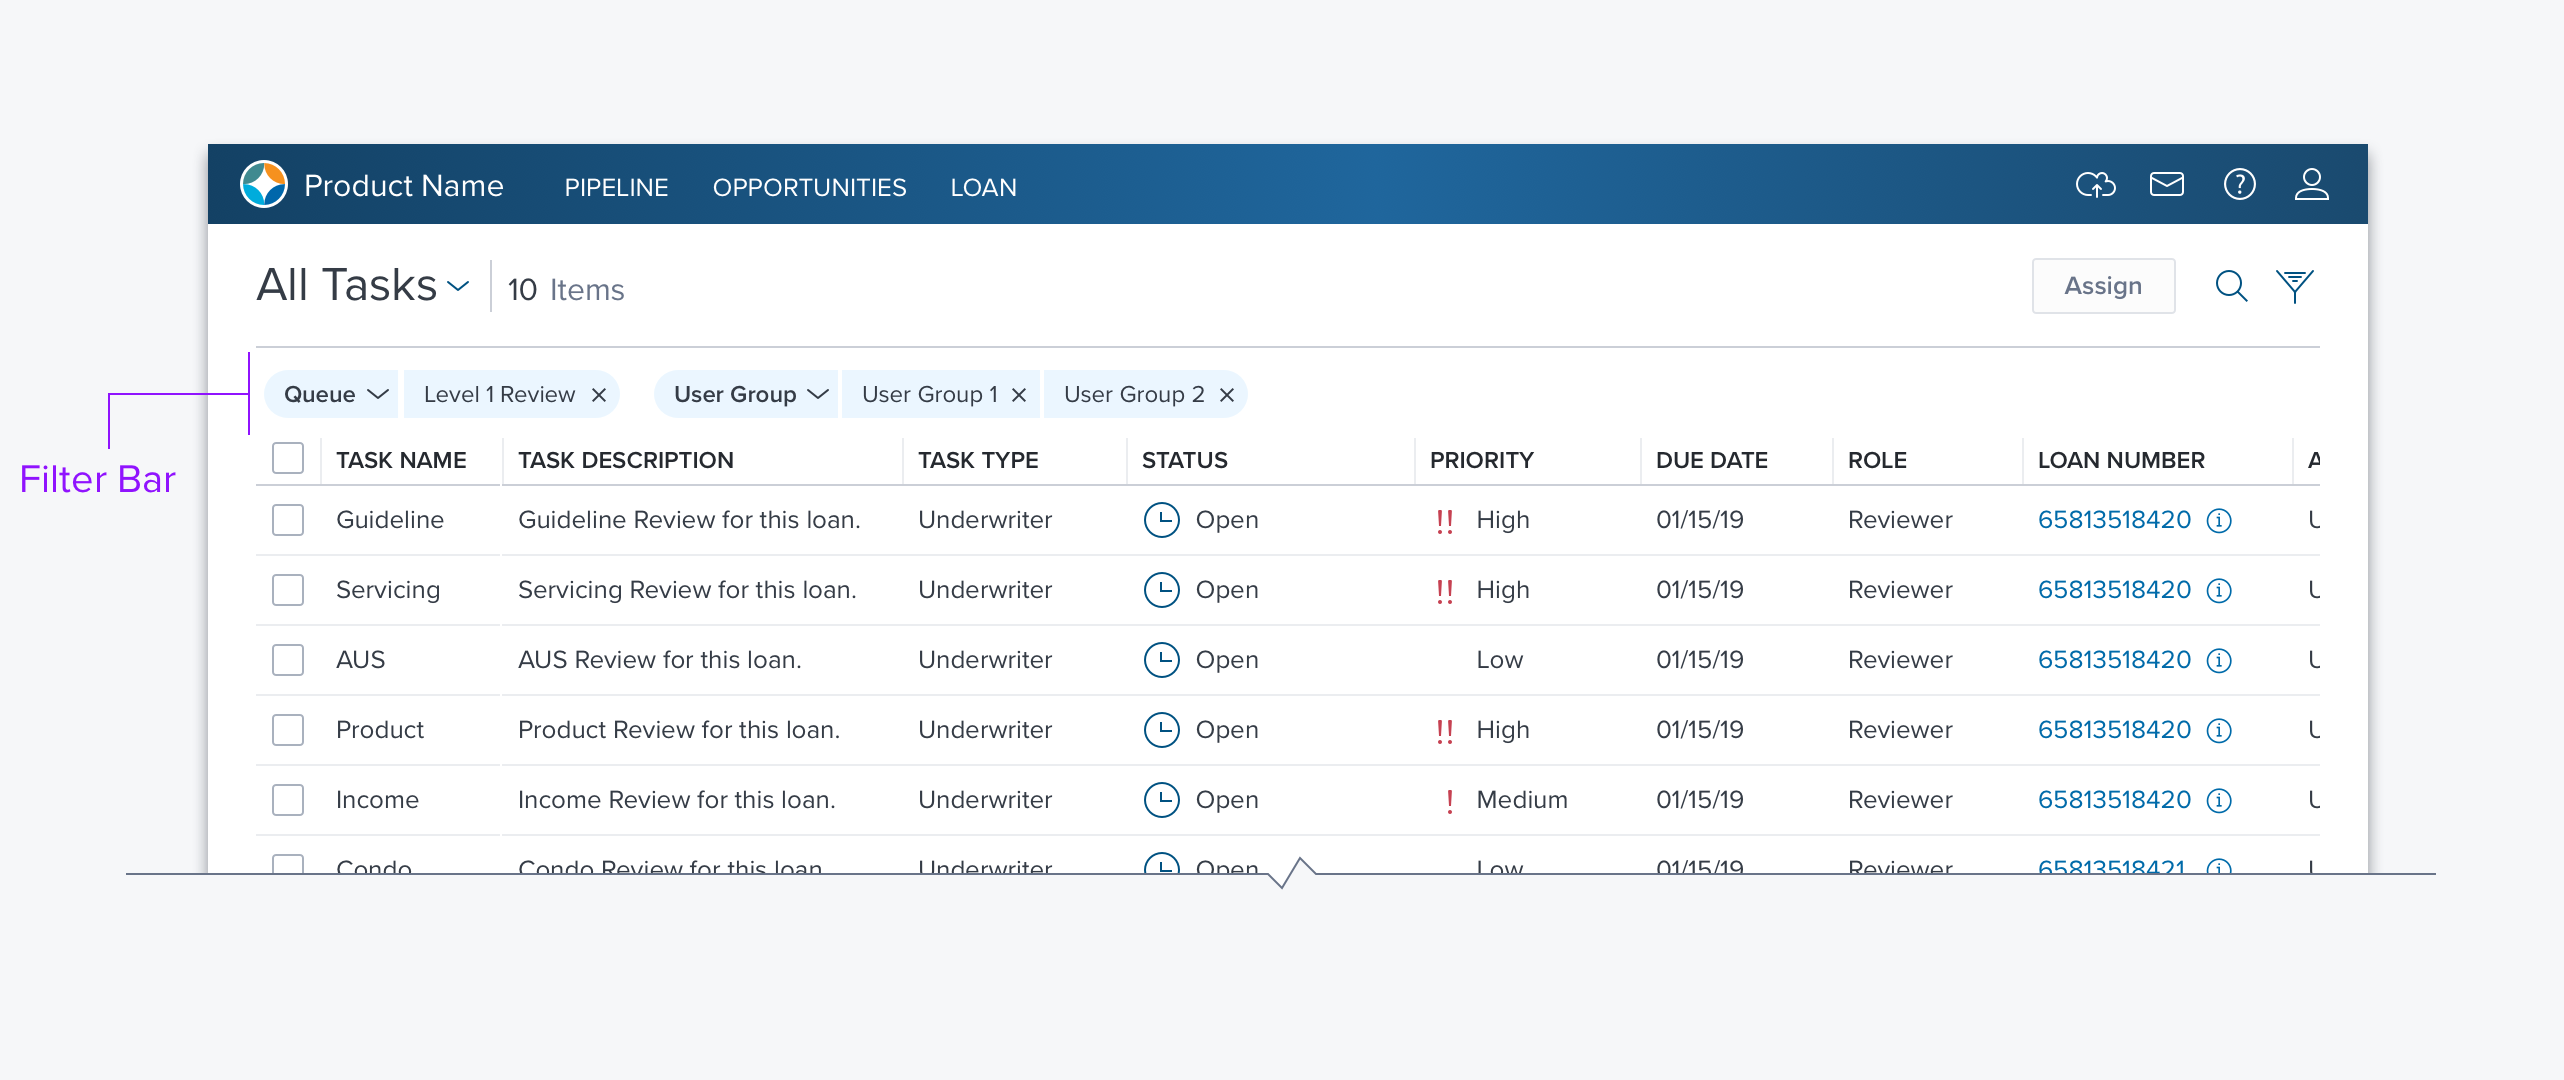Viewport: 2564px width, 1080px height.
Task: Click the clock status icon in Servicing row
Action: 1162,590
